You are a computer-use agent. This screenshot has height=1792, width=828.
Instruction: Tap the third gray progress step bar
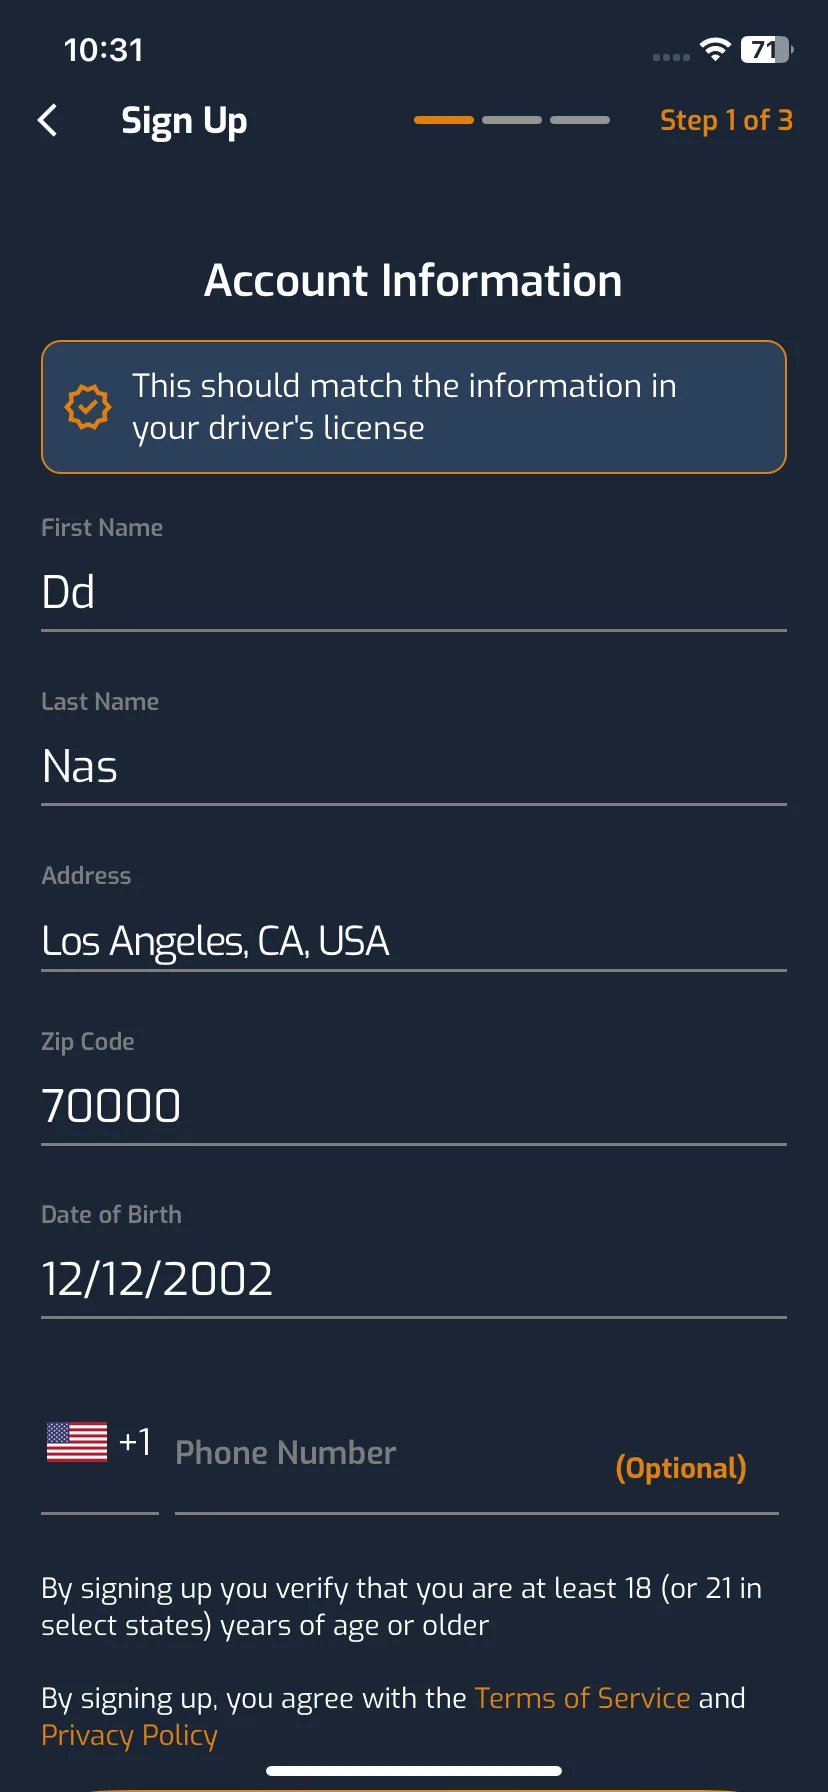coord(580,120)
